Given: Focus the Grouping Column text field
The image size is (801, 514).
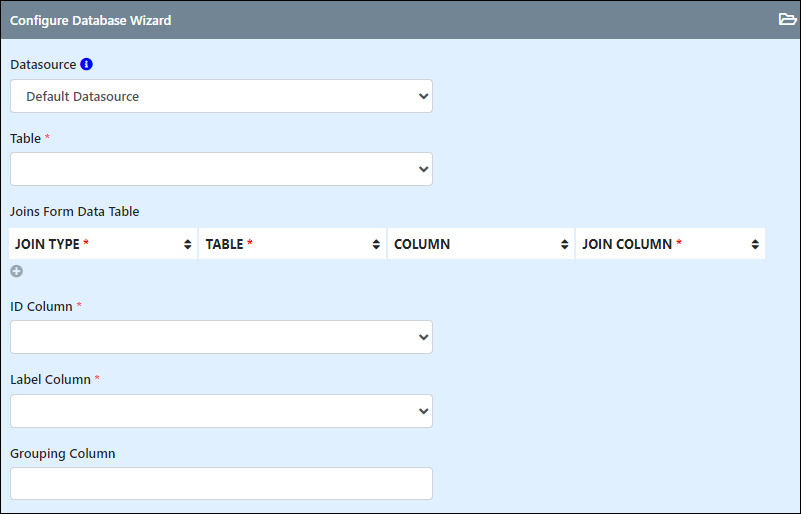Looking at the screenshot, I should pyautogui.click(x=221, y=483).
